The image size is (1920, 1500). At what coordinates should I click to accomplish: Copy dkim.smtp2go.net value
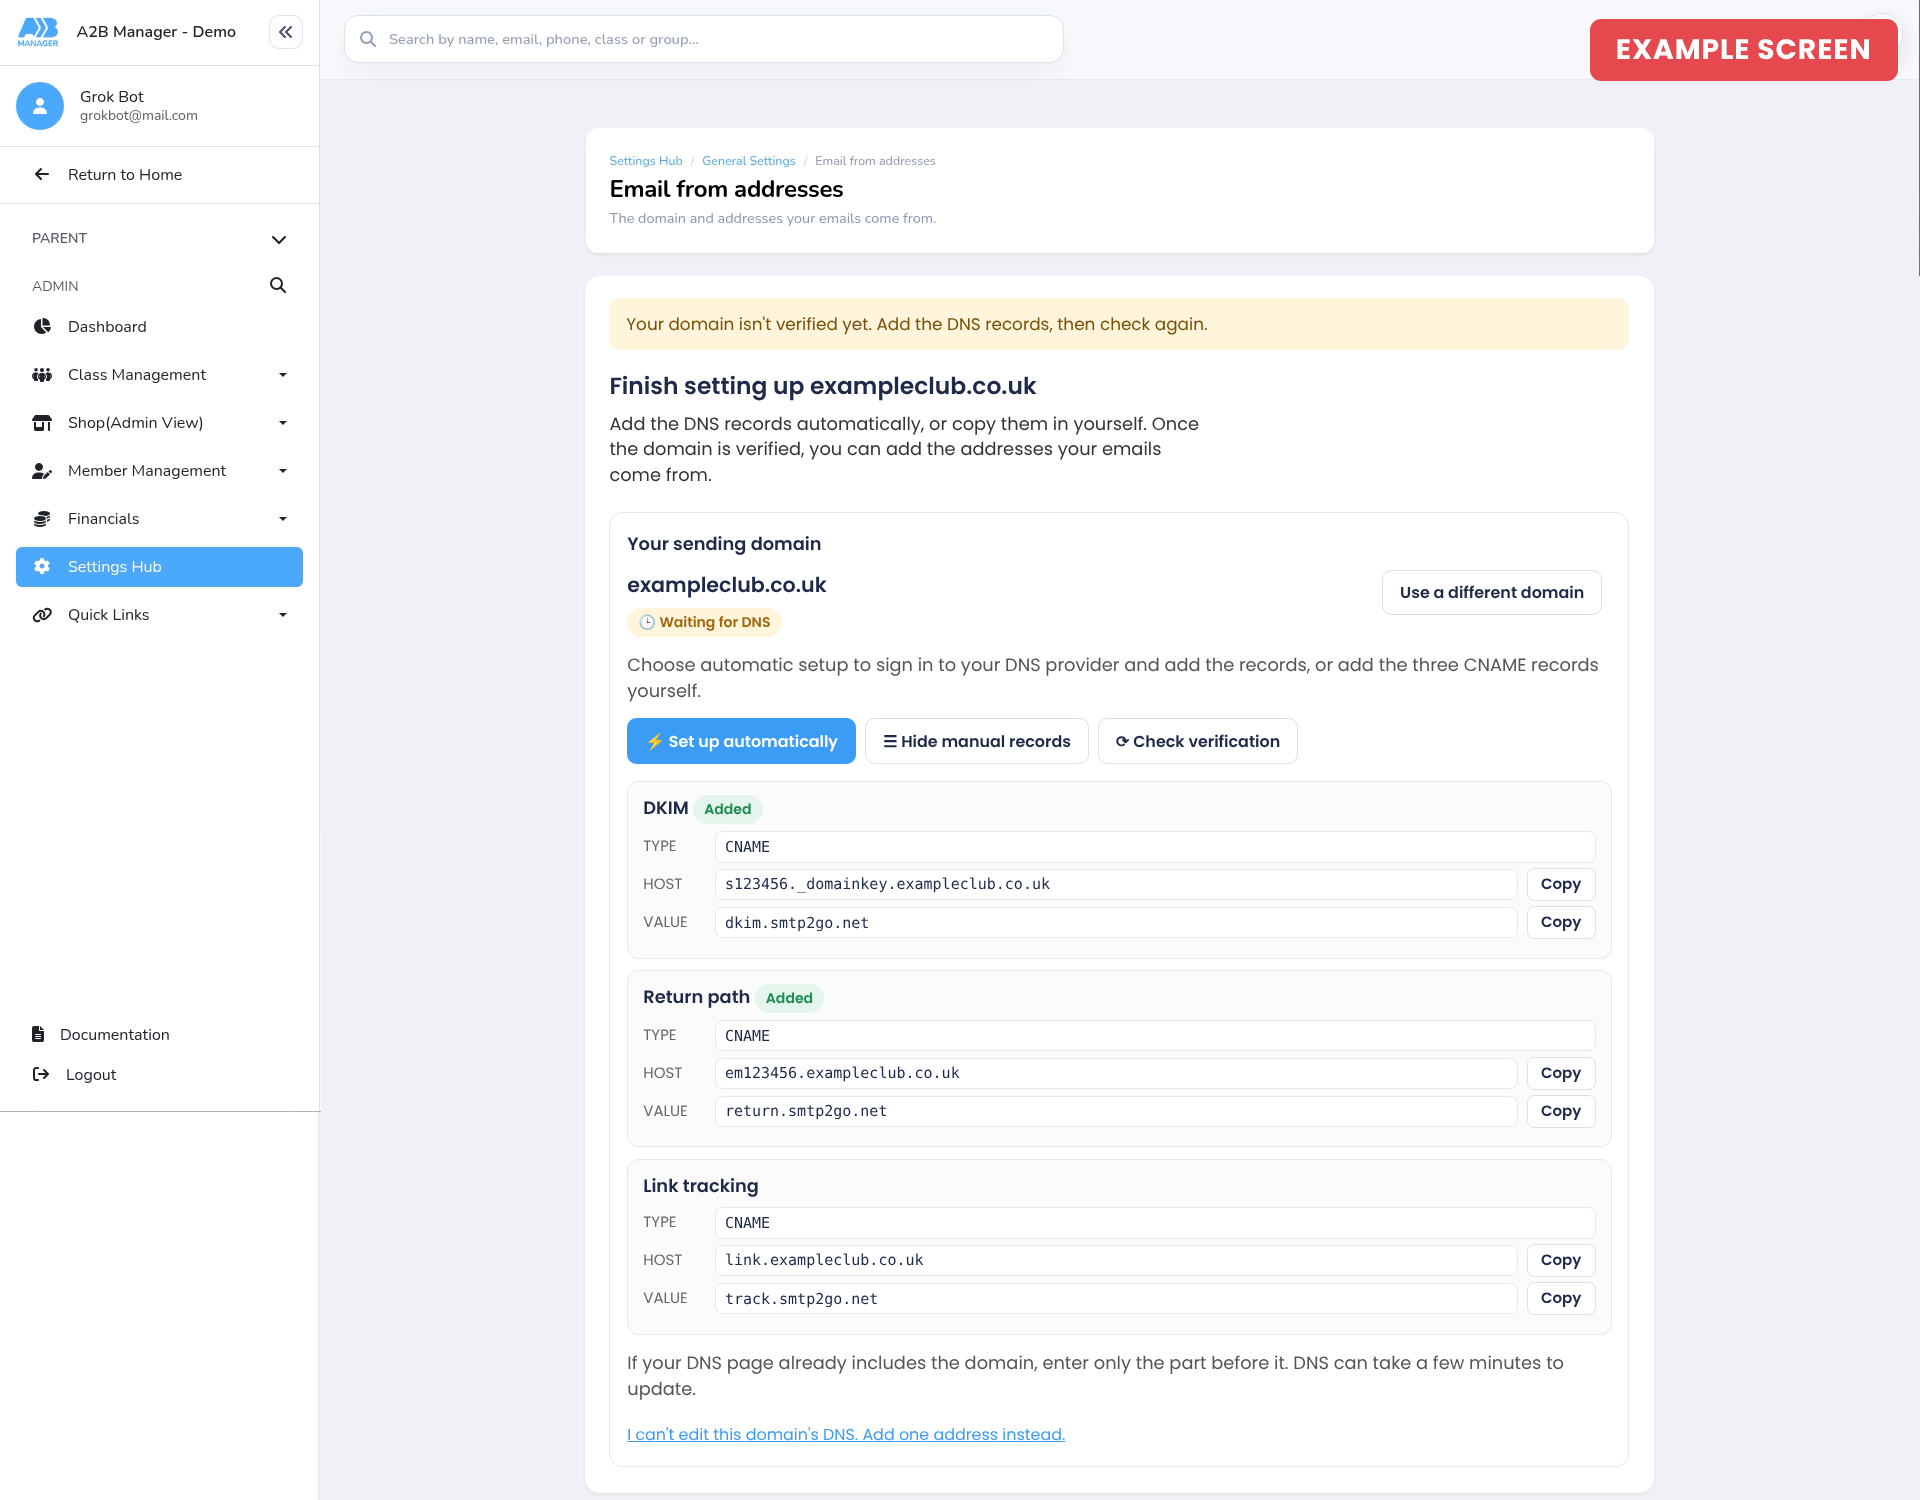[x=1560, y=922]
